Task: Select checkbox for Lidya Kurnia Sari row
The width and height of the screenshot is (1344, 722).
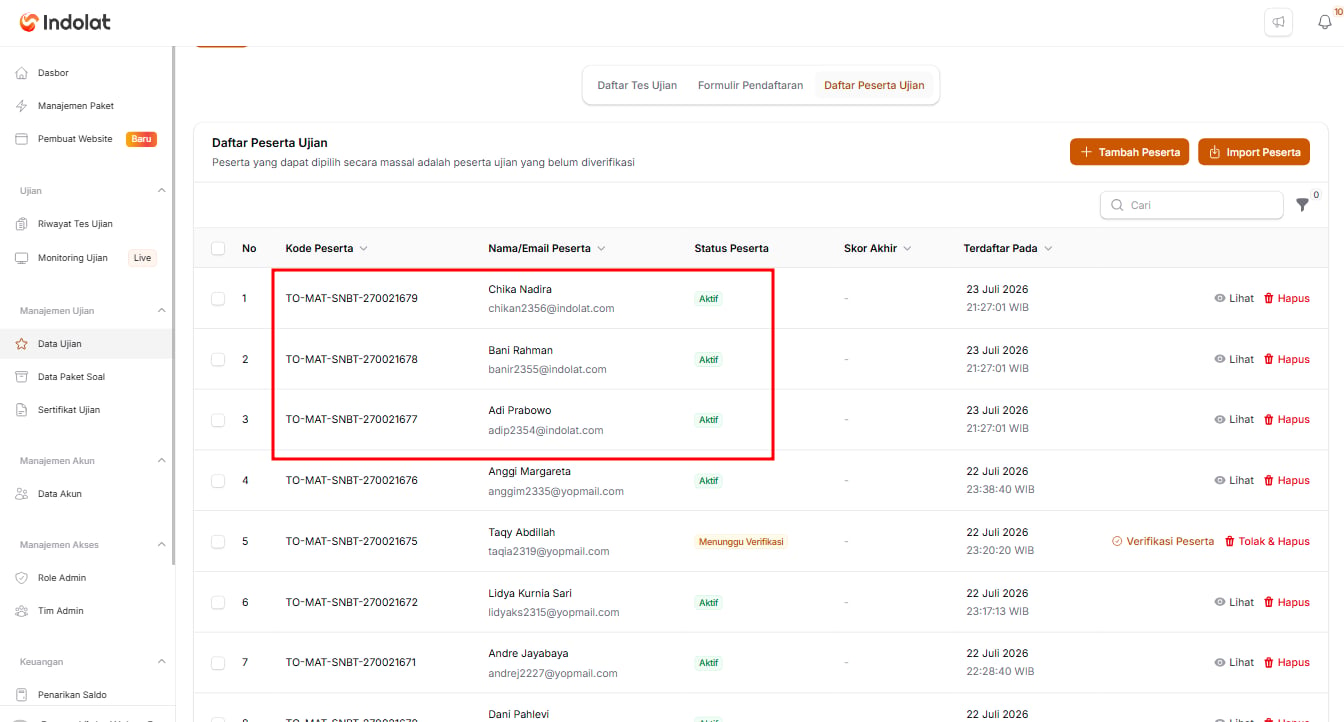Action: point(218,602)
